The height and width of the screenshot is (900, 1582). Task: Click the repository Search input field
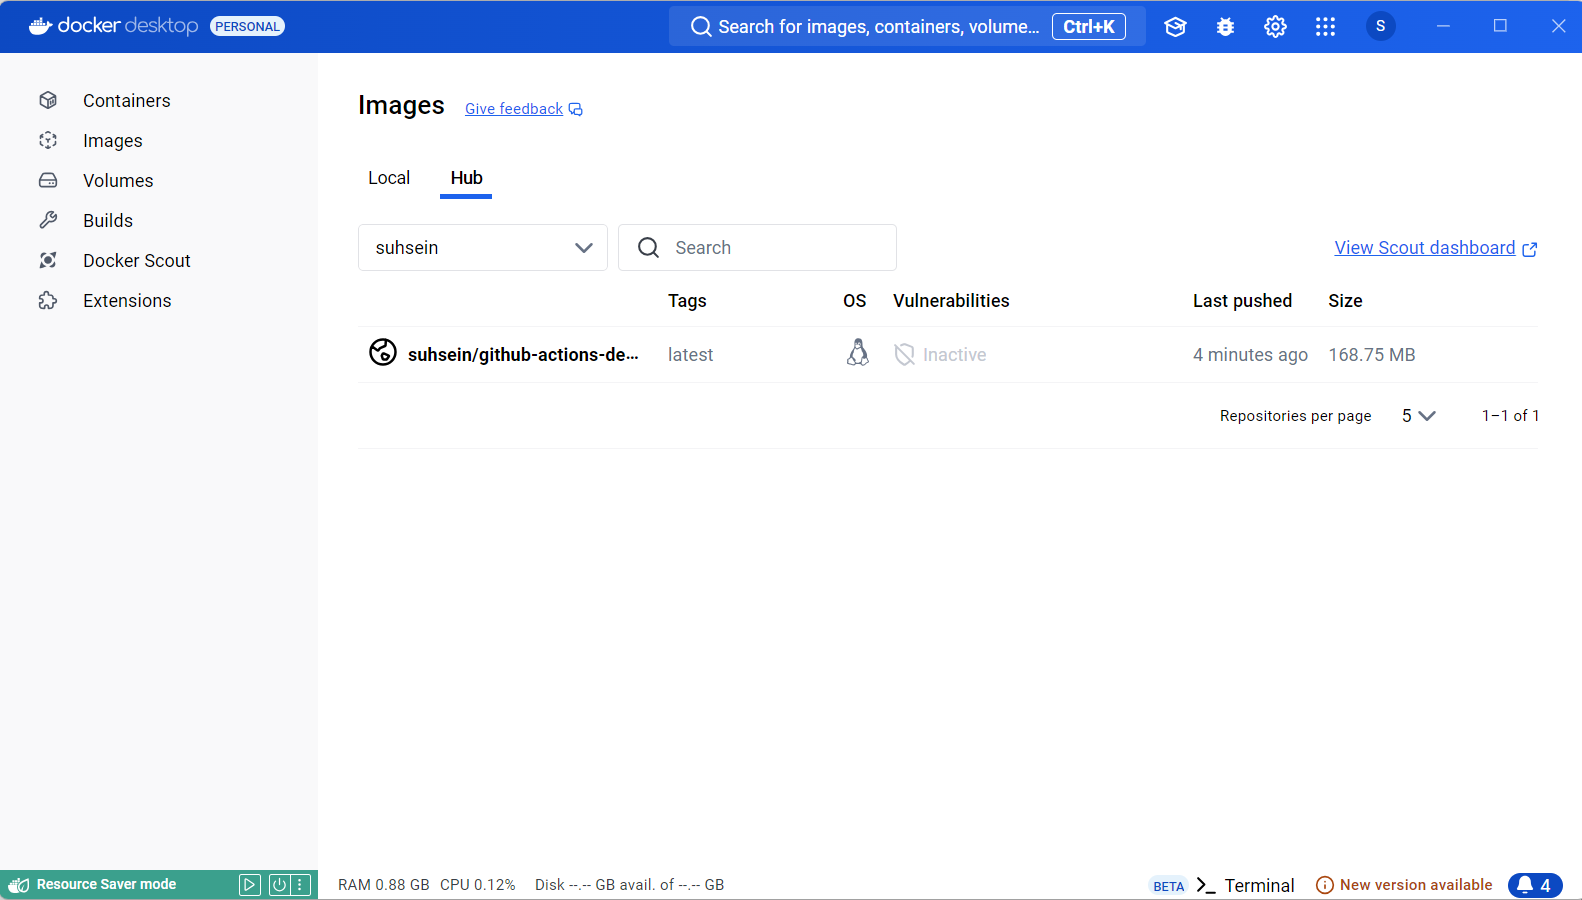click(x=757, y=247)
